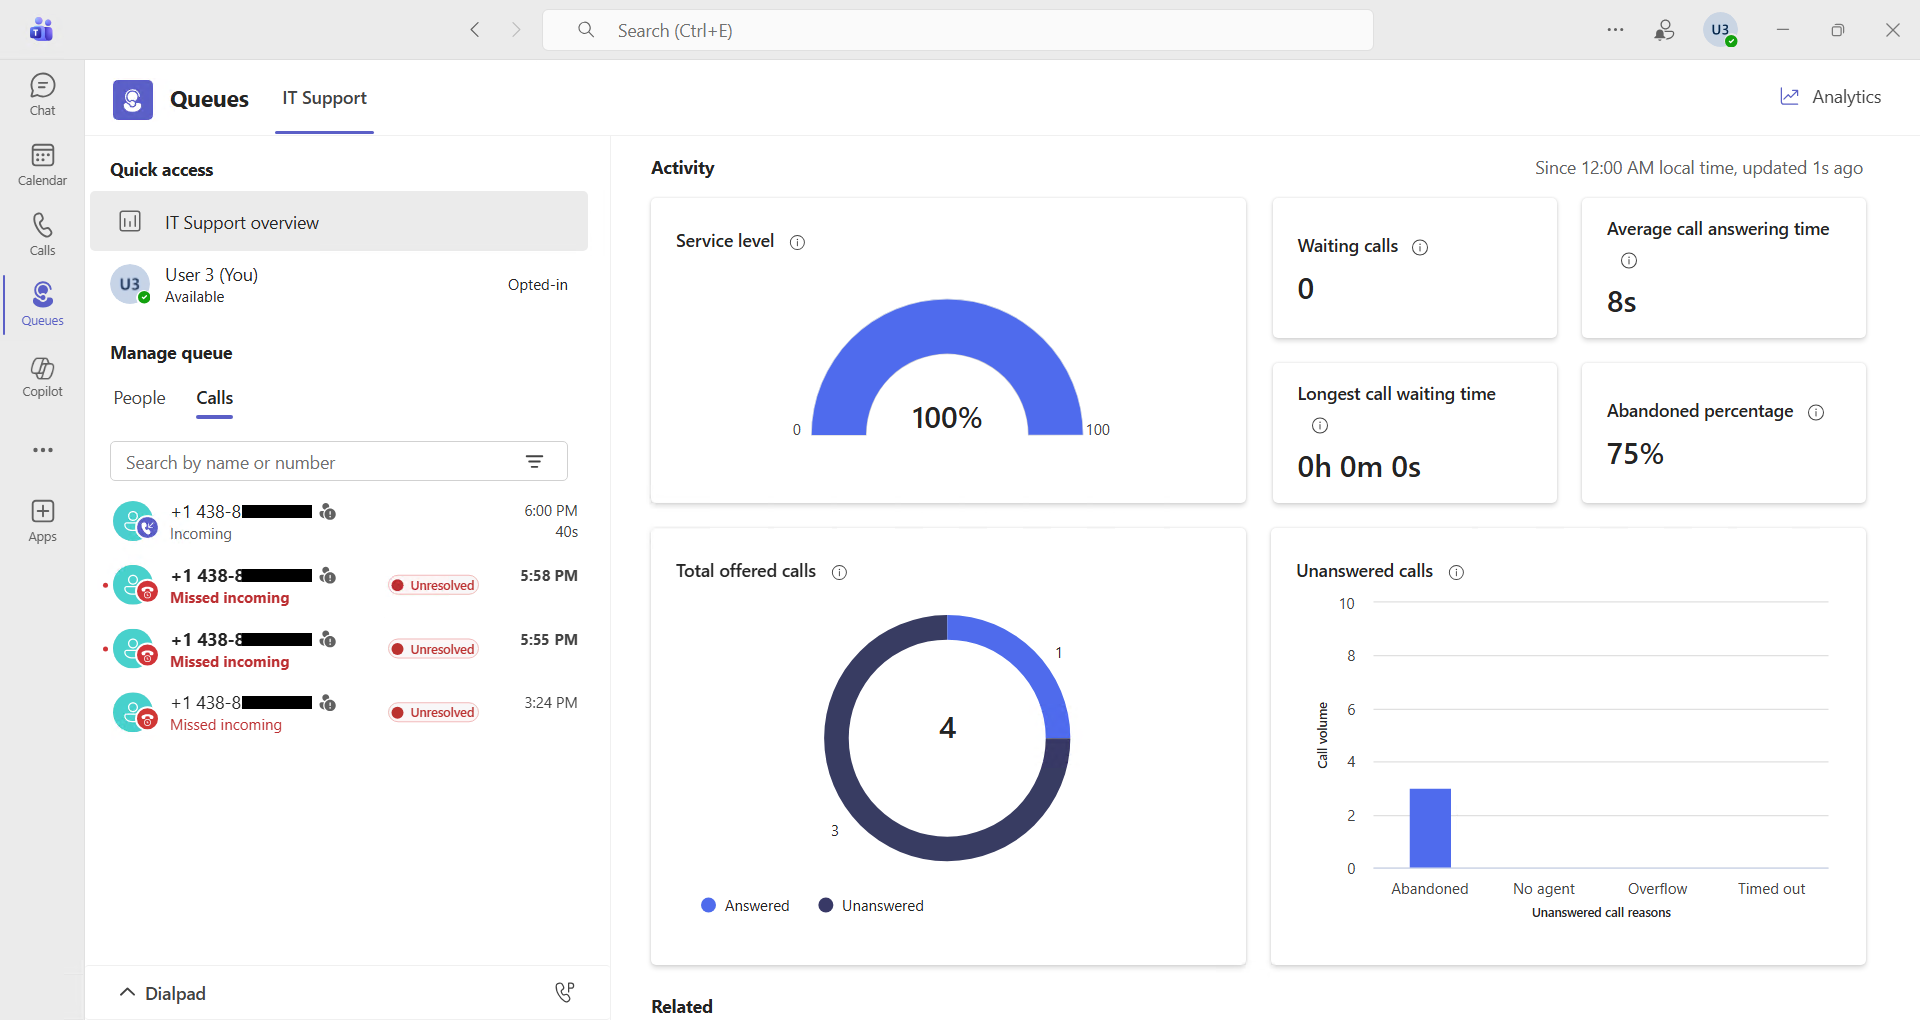Click the Abandoned percentage info icon
The image size is (1920, 1020).
coord(1816,412)
